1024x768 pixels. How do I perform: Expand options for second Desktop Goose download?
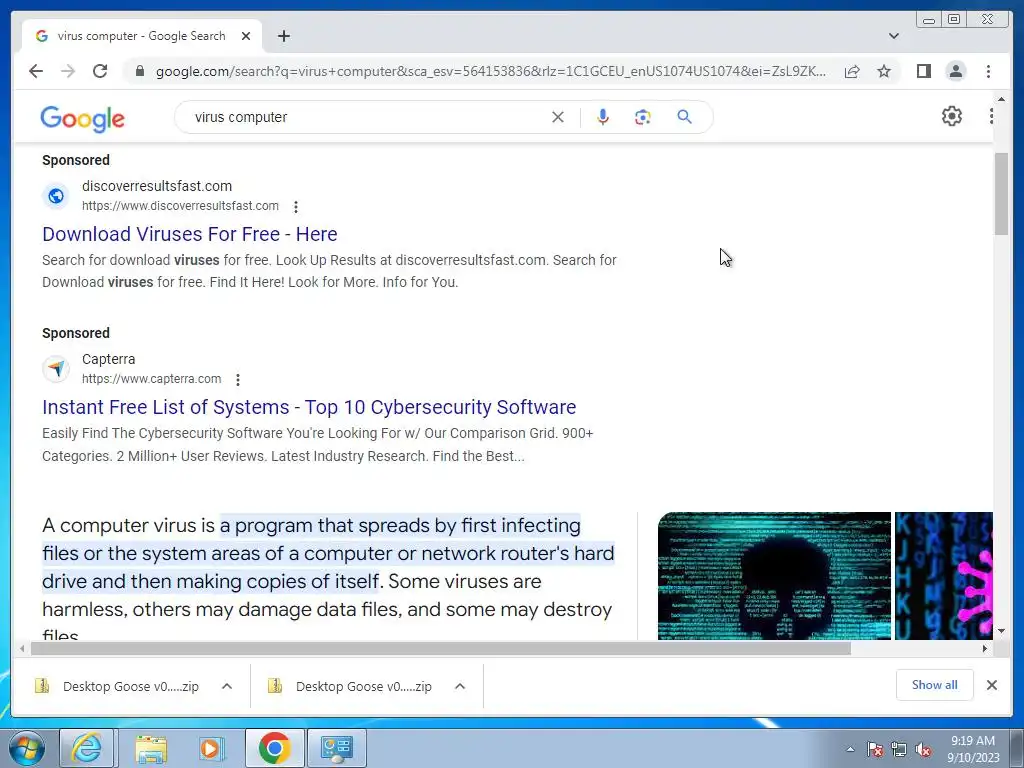click(x=460, y=686)
